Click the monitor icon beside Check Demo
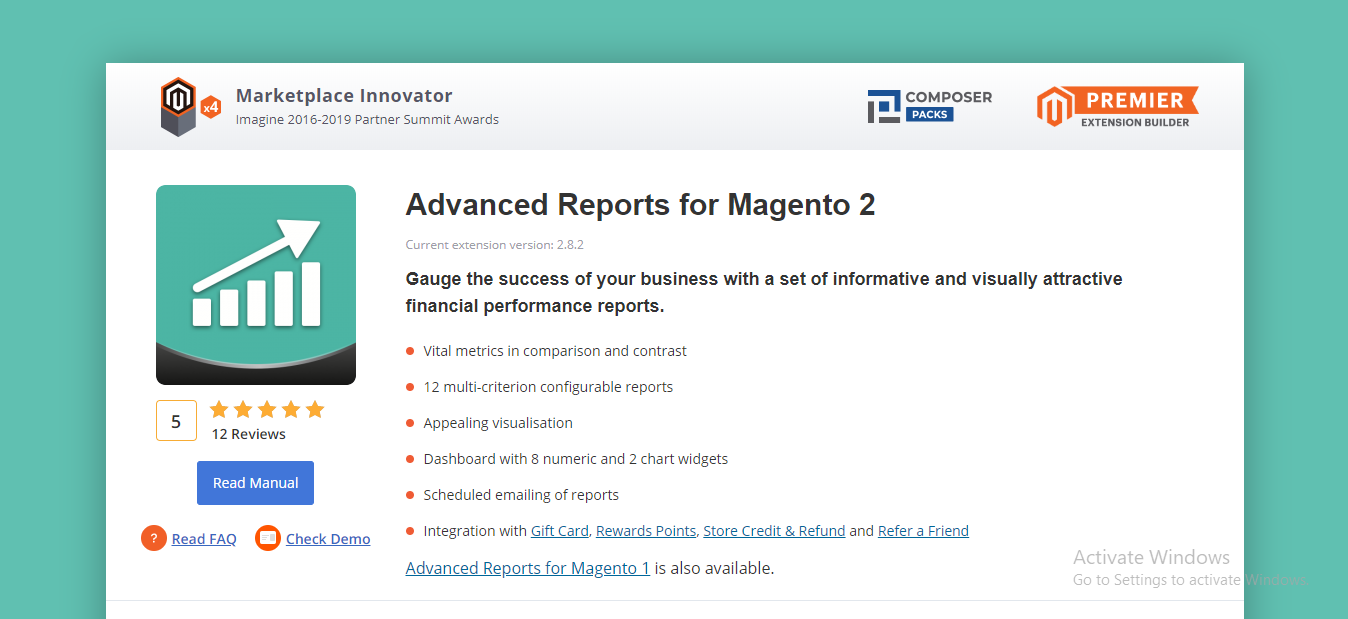Viewport: 1348px width, 619px height. click(x=267, y=538)
